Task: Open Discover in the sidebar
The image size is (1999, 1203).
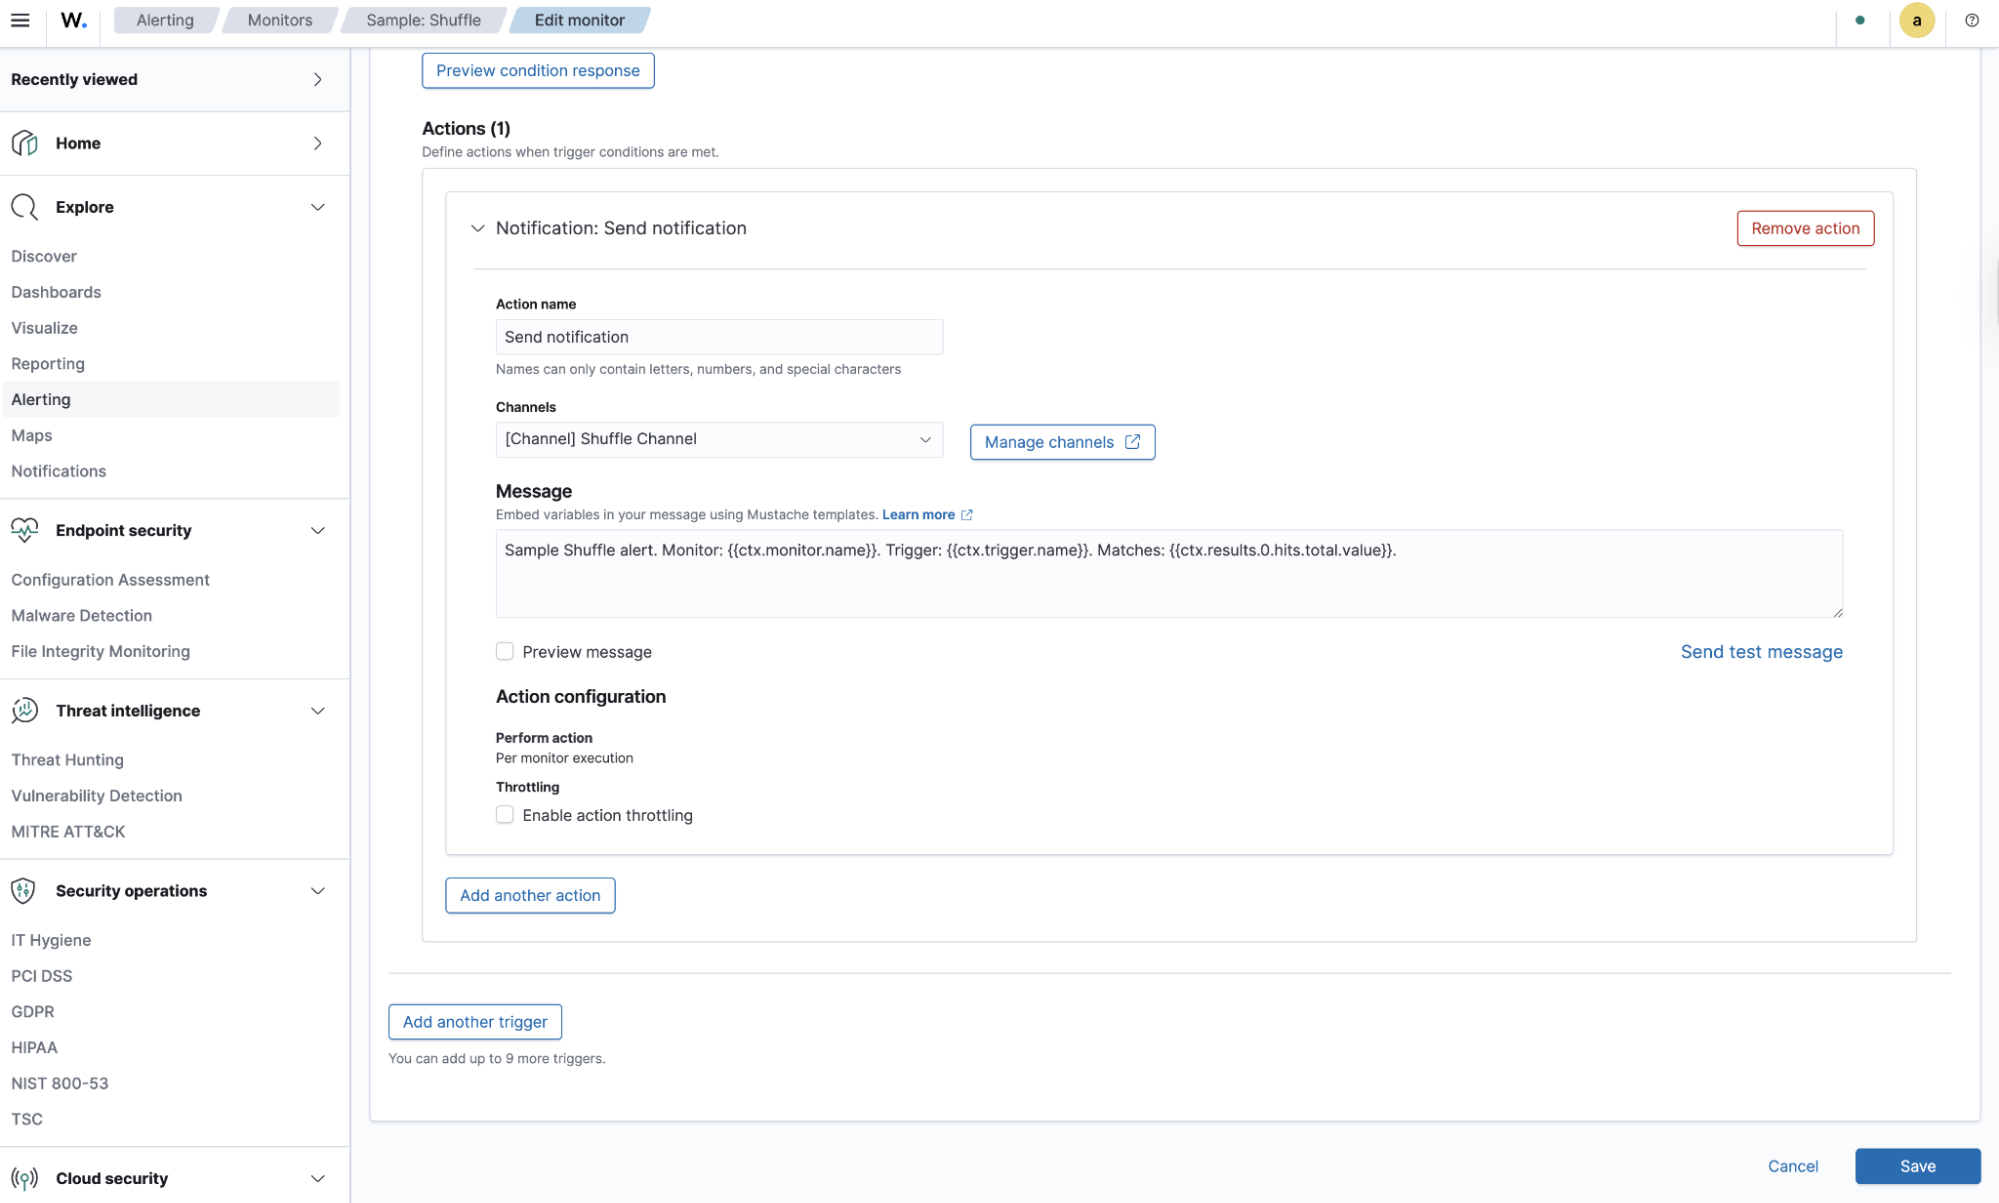Action: 44,256
